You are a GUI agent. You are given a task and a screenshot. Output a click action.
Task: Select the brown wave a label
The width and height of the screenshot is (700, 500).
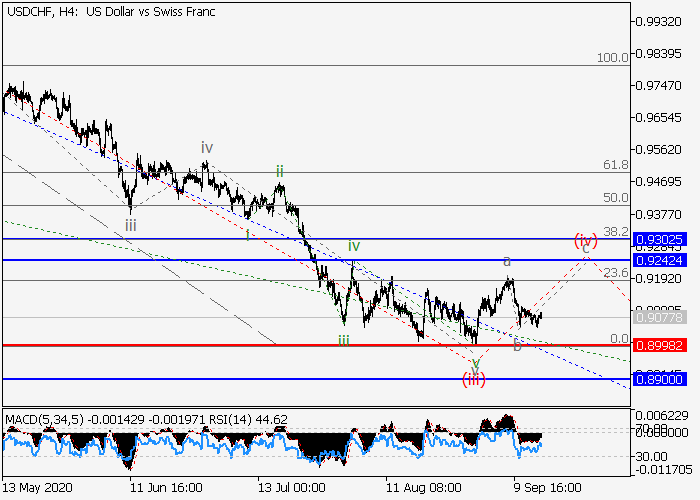[507, 261]
